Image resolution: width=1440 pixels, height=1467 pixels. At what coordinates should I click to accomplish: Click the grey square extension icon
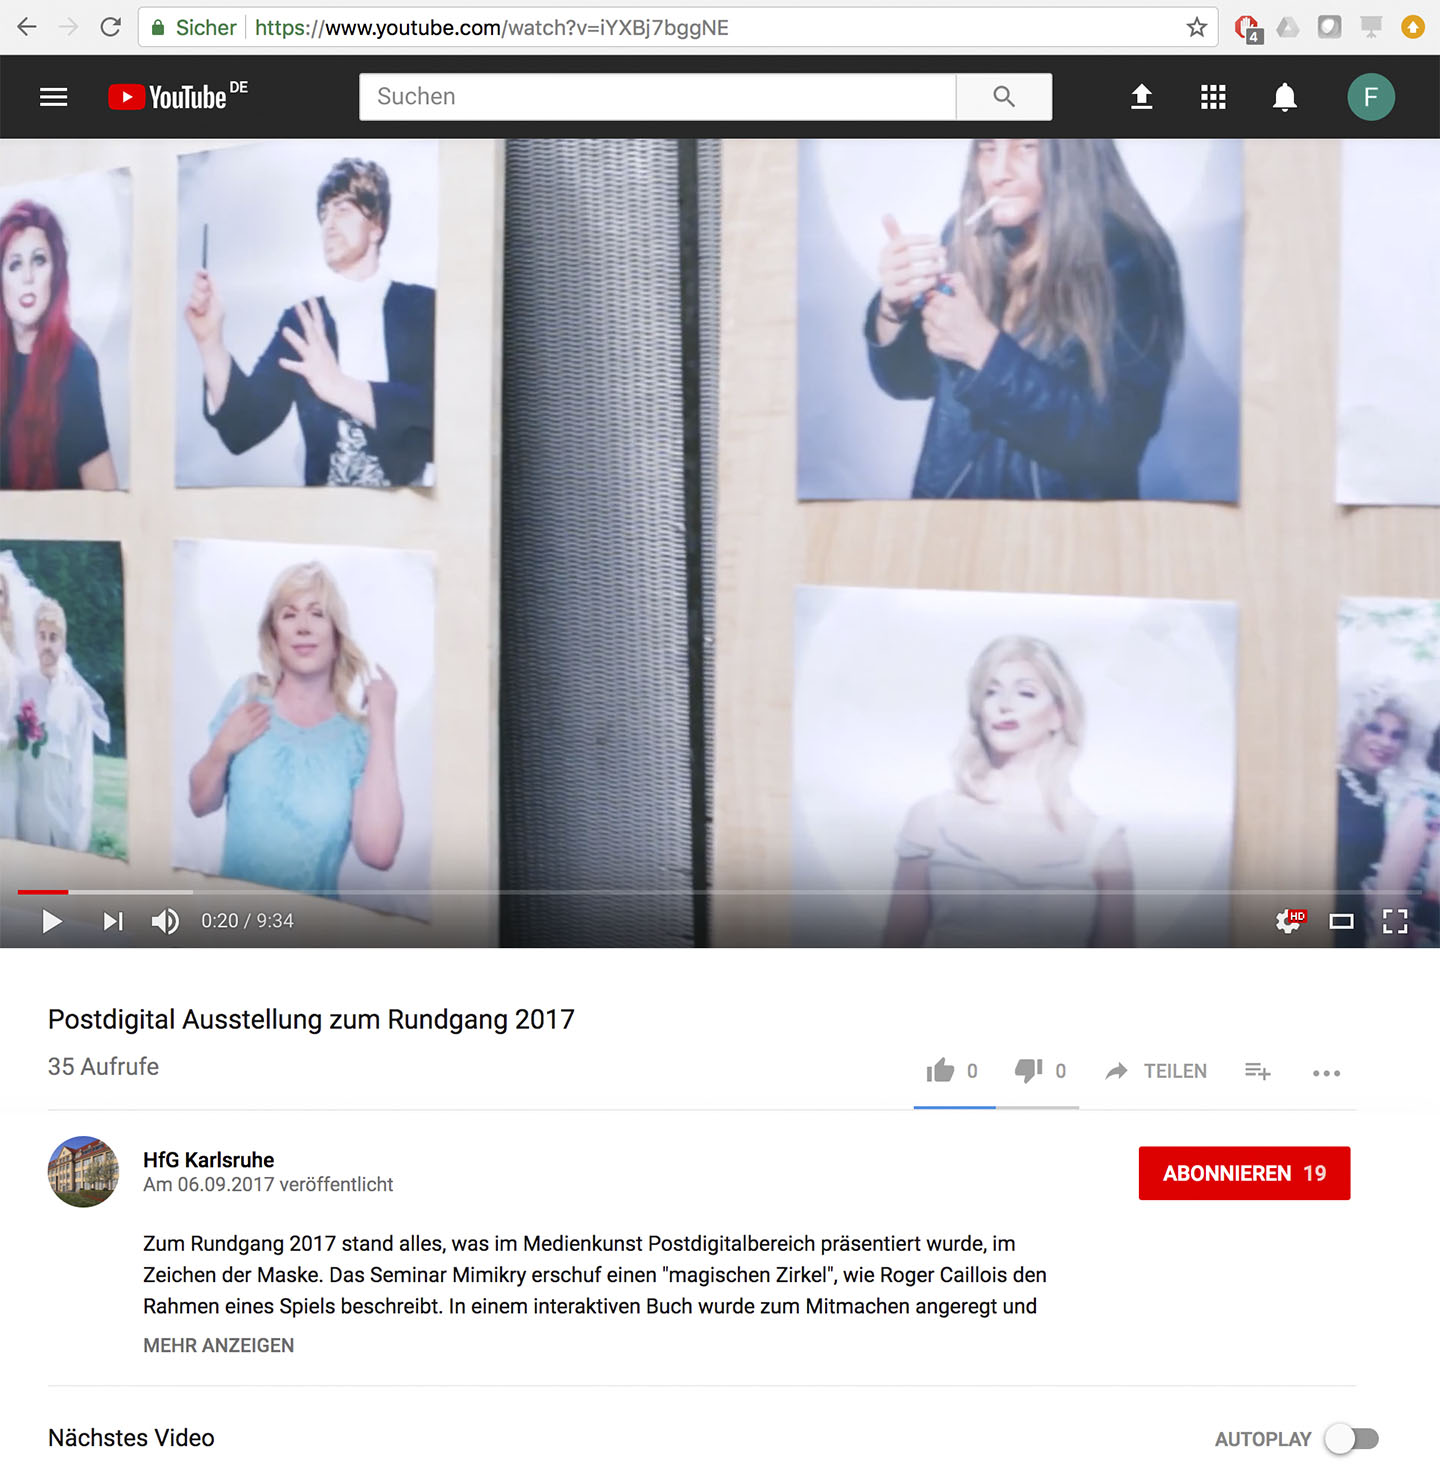click(x=1329, y=27)
